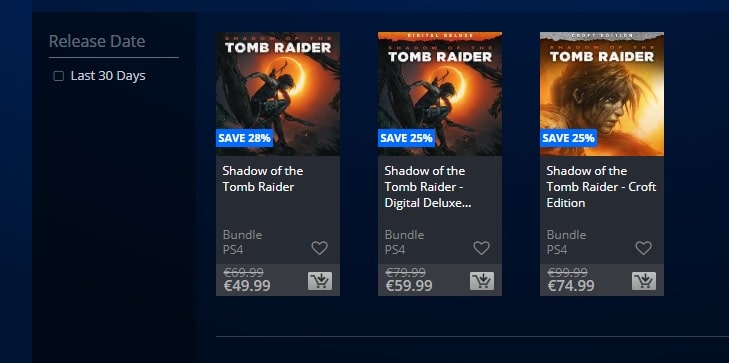Select the €74.99 Croft Edition price
Screen dimensions: 729x363
(571, 286)
